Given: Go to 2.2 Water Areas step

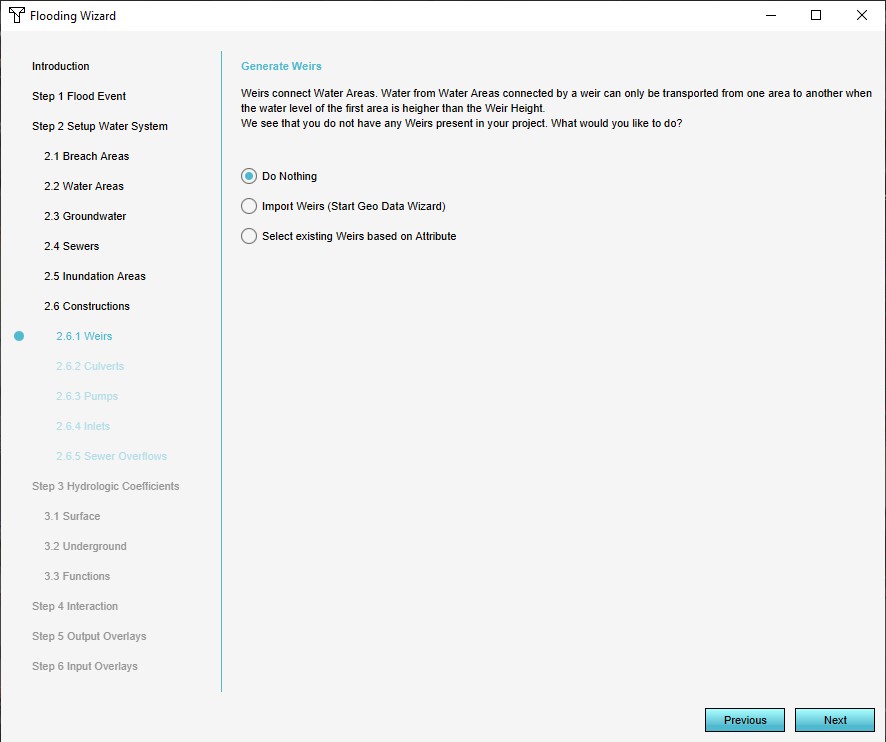Looking at the screenshot, I should click(83, 186).
